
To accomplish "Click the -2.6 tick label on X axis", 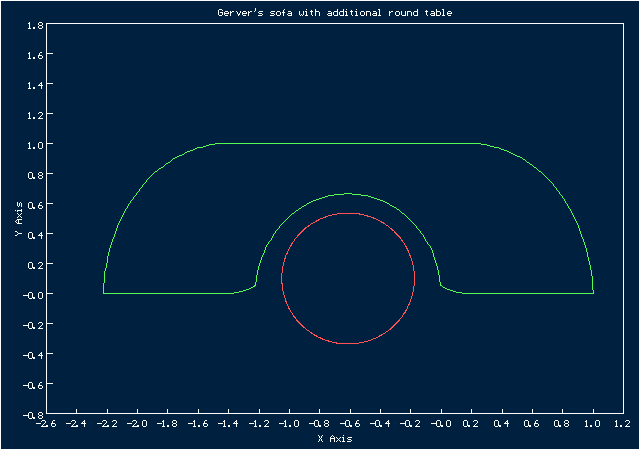I will coord(46,424).
